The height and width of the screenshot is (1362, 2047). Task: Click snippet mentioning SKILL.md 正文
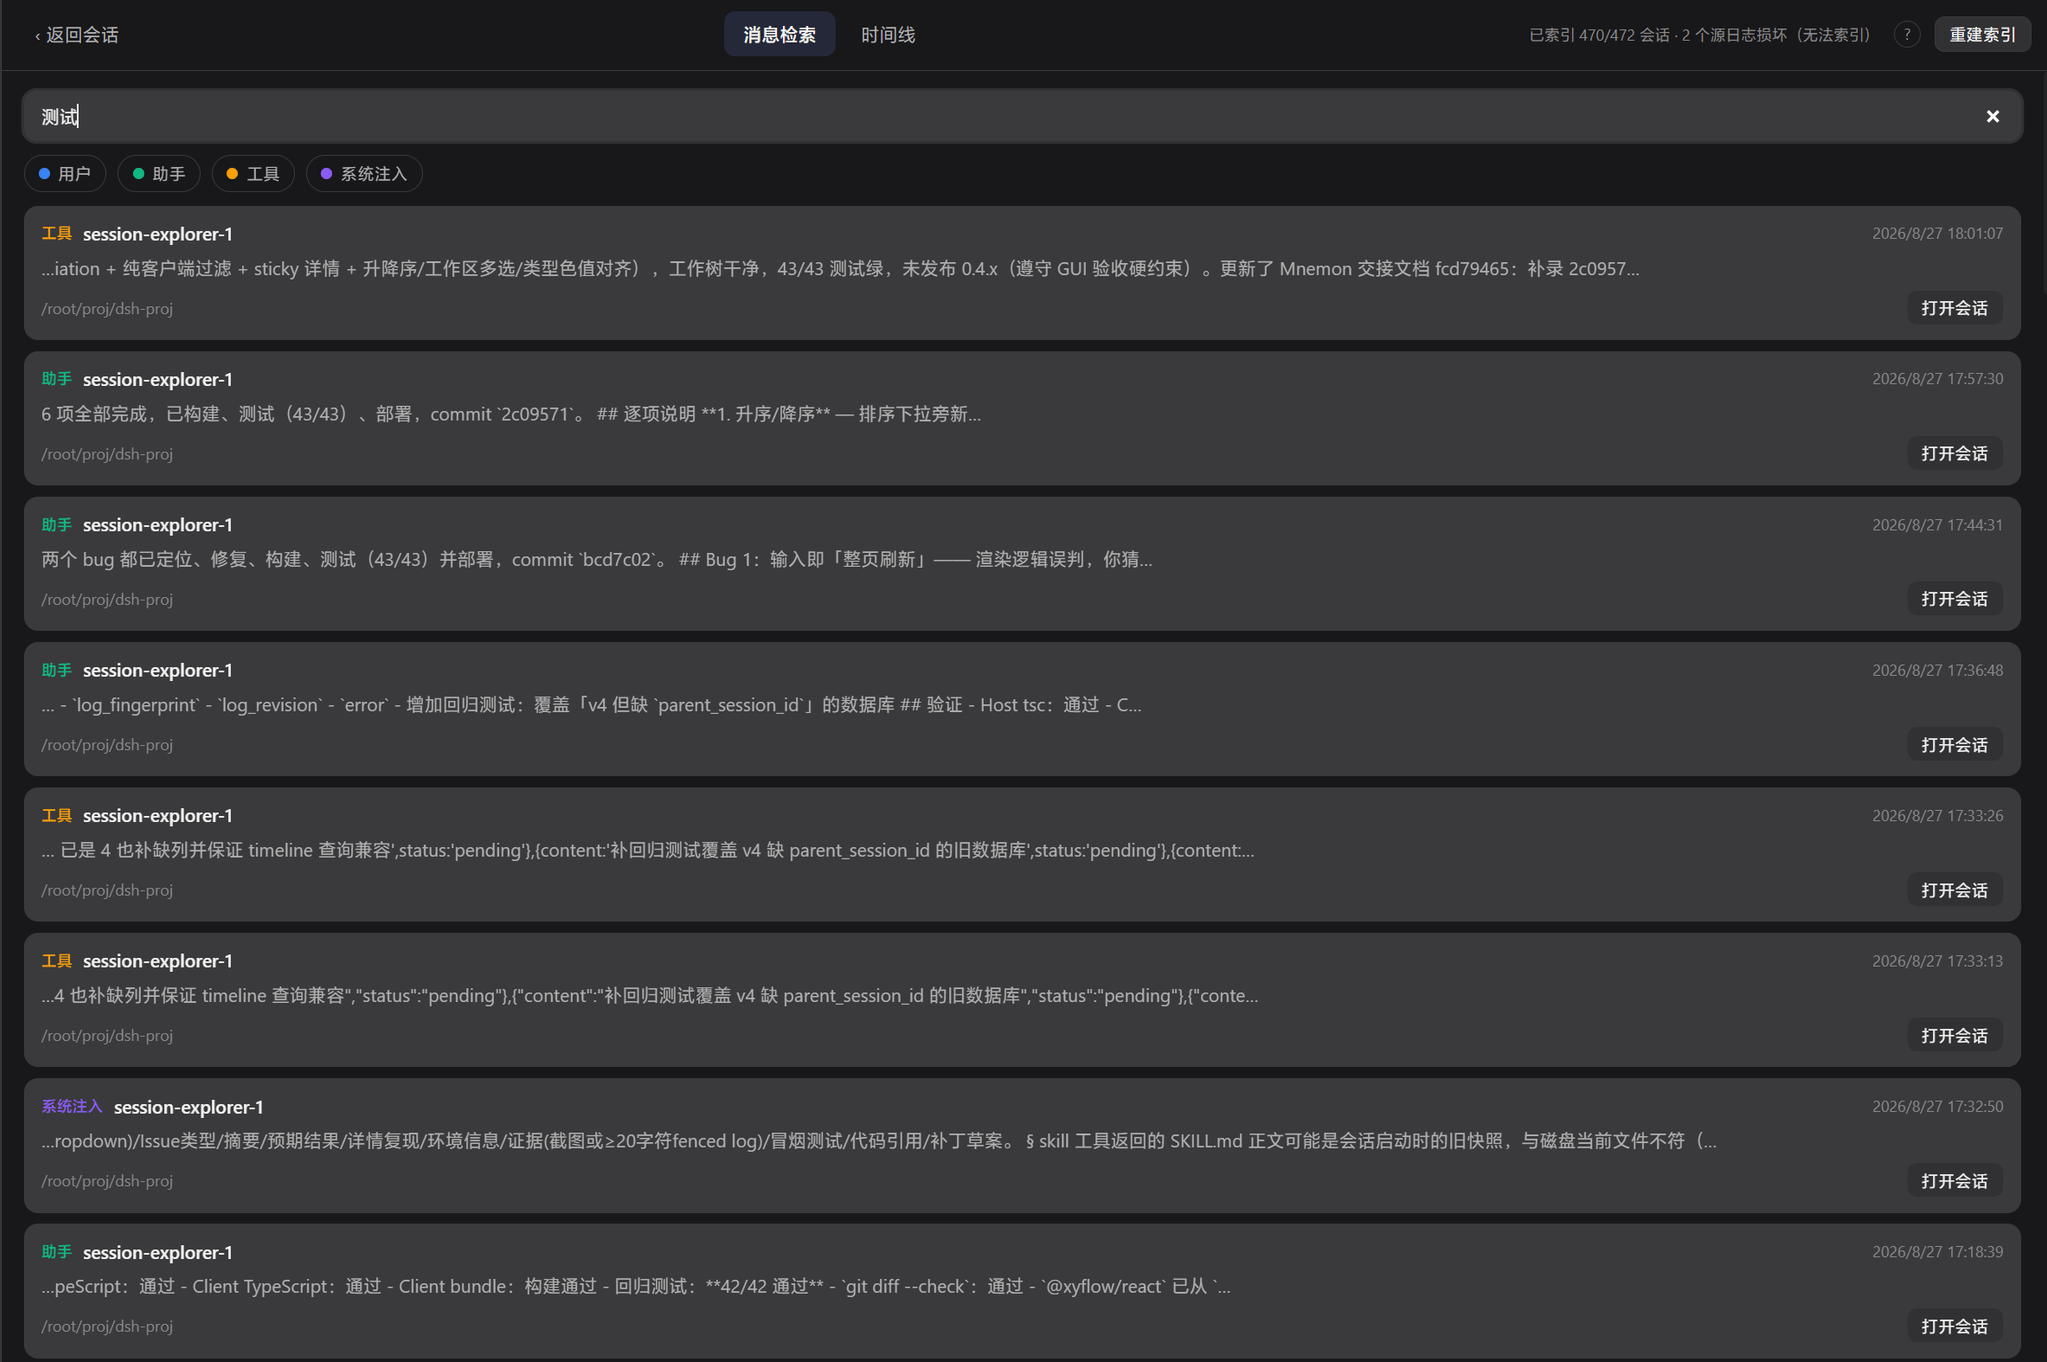point(879,1141)
